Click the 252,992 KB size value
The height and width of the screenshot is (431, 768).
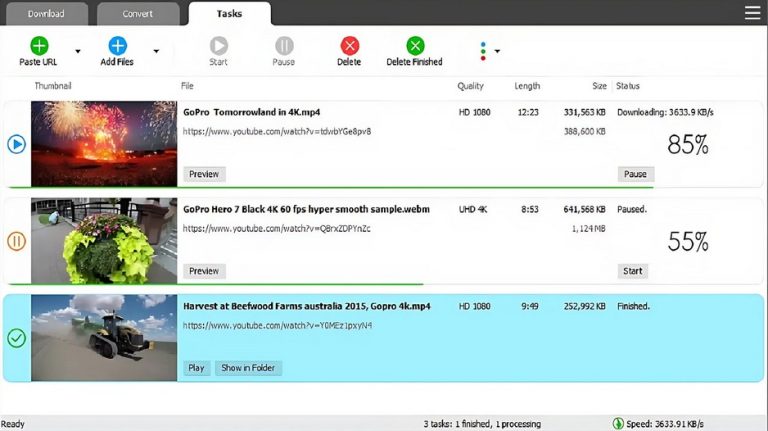click(x=584, y=306)
